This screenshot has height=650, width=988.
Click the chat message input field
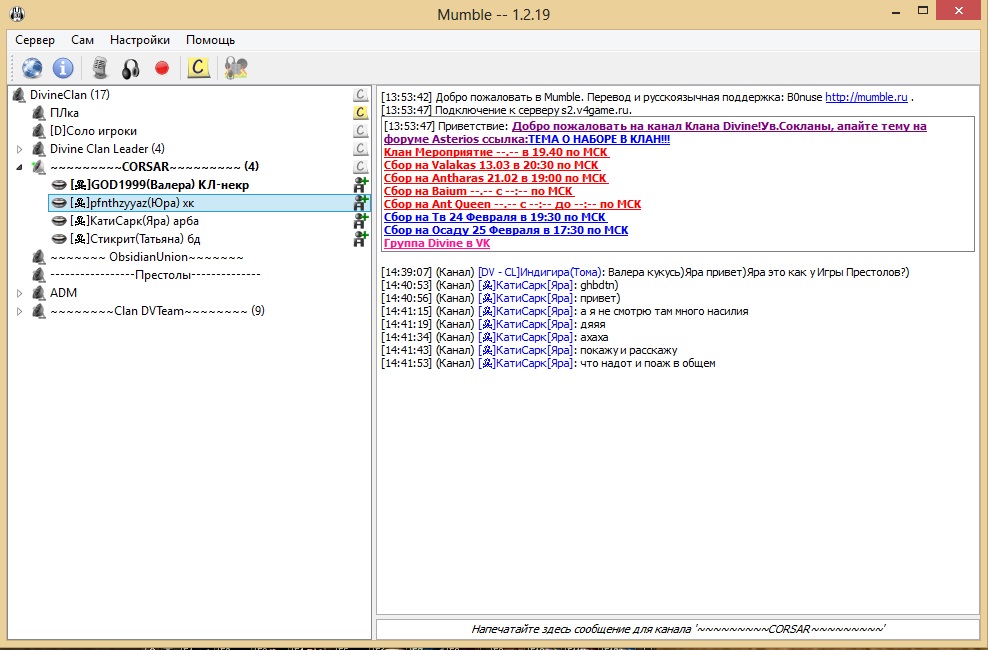point(677,630)
